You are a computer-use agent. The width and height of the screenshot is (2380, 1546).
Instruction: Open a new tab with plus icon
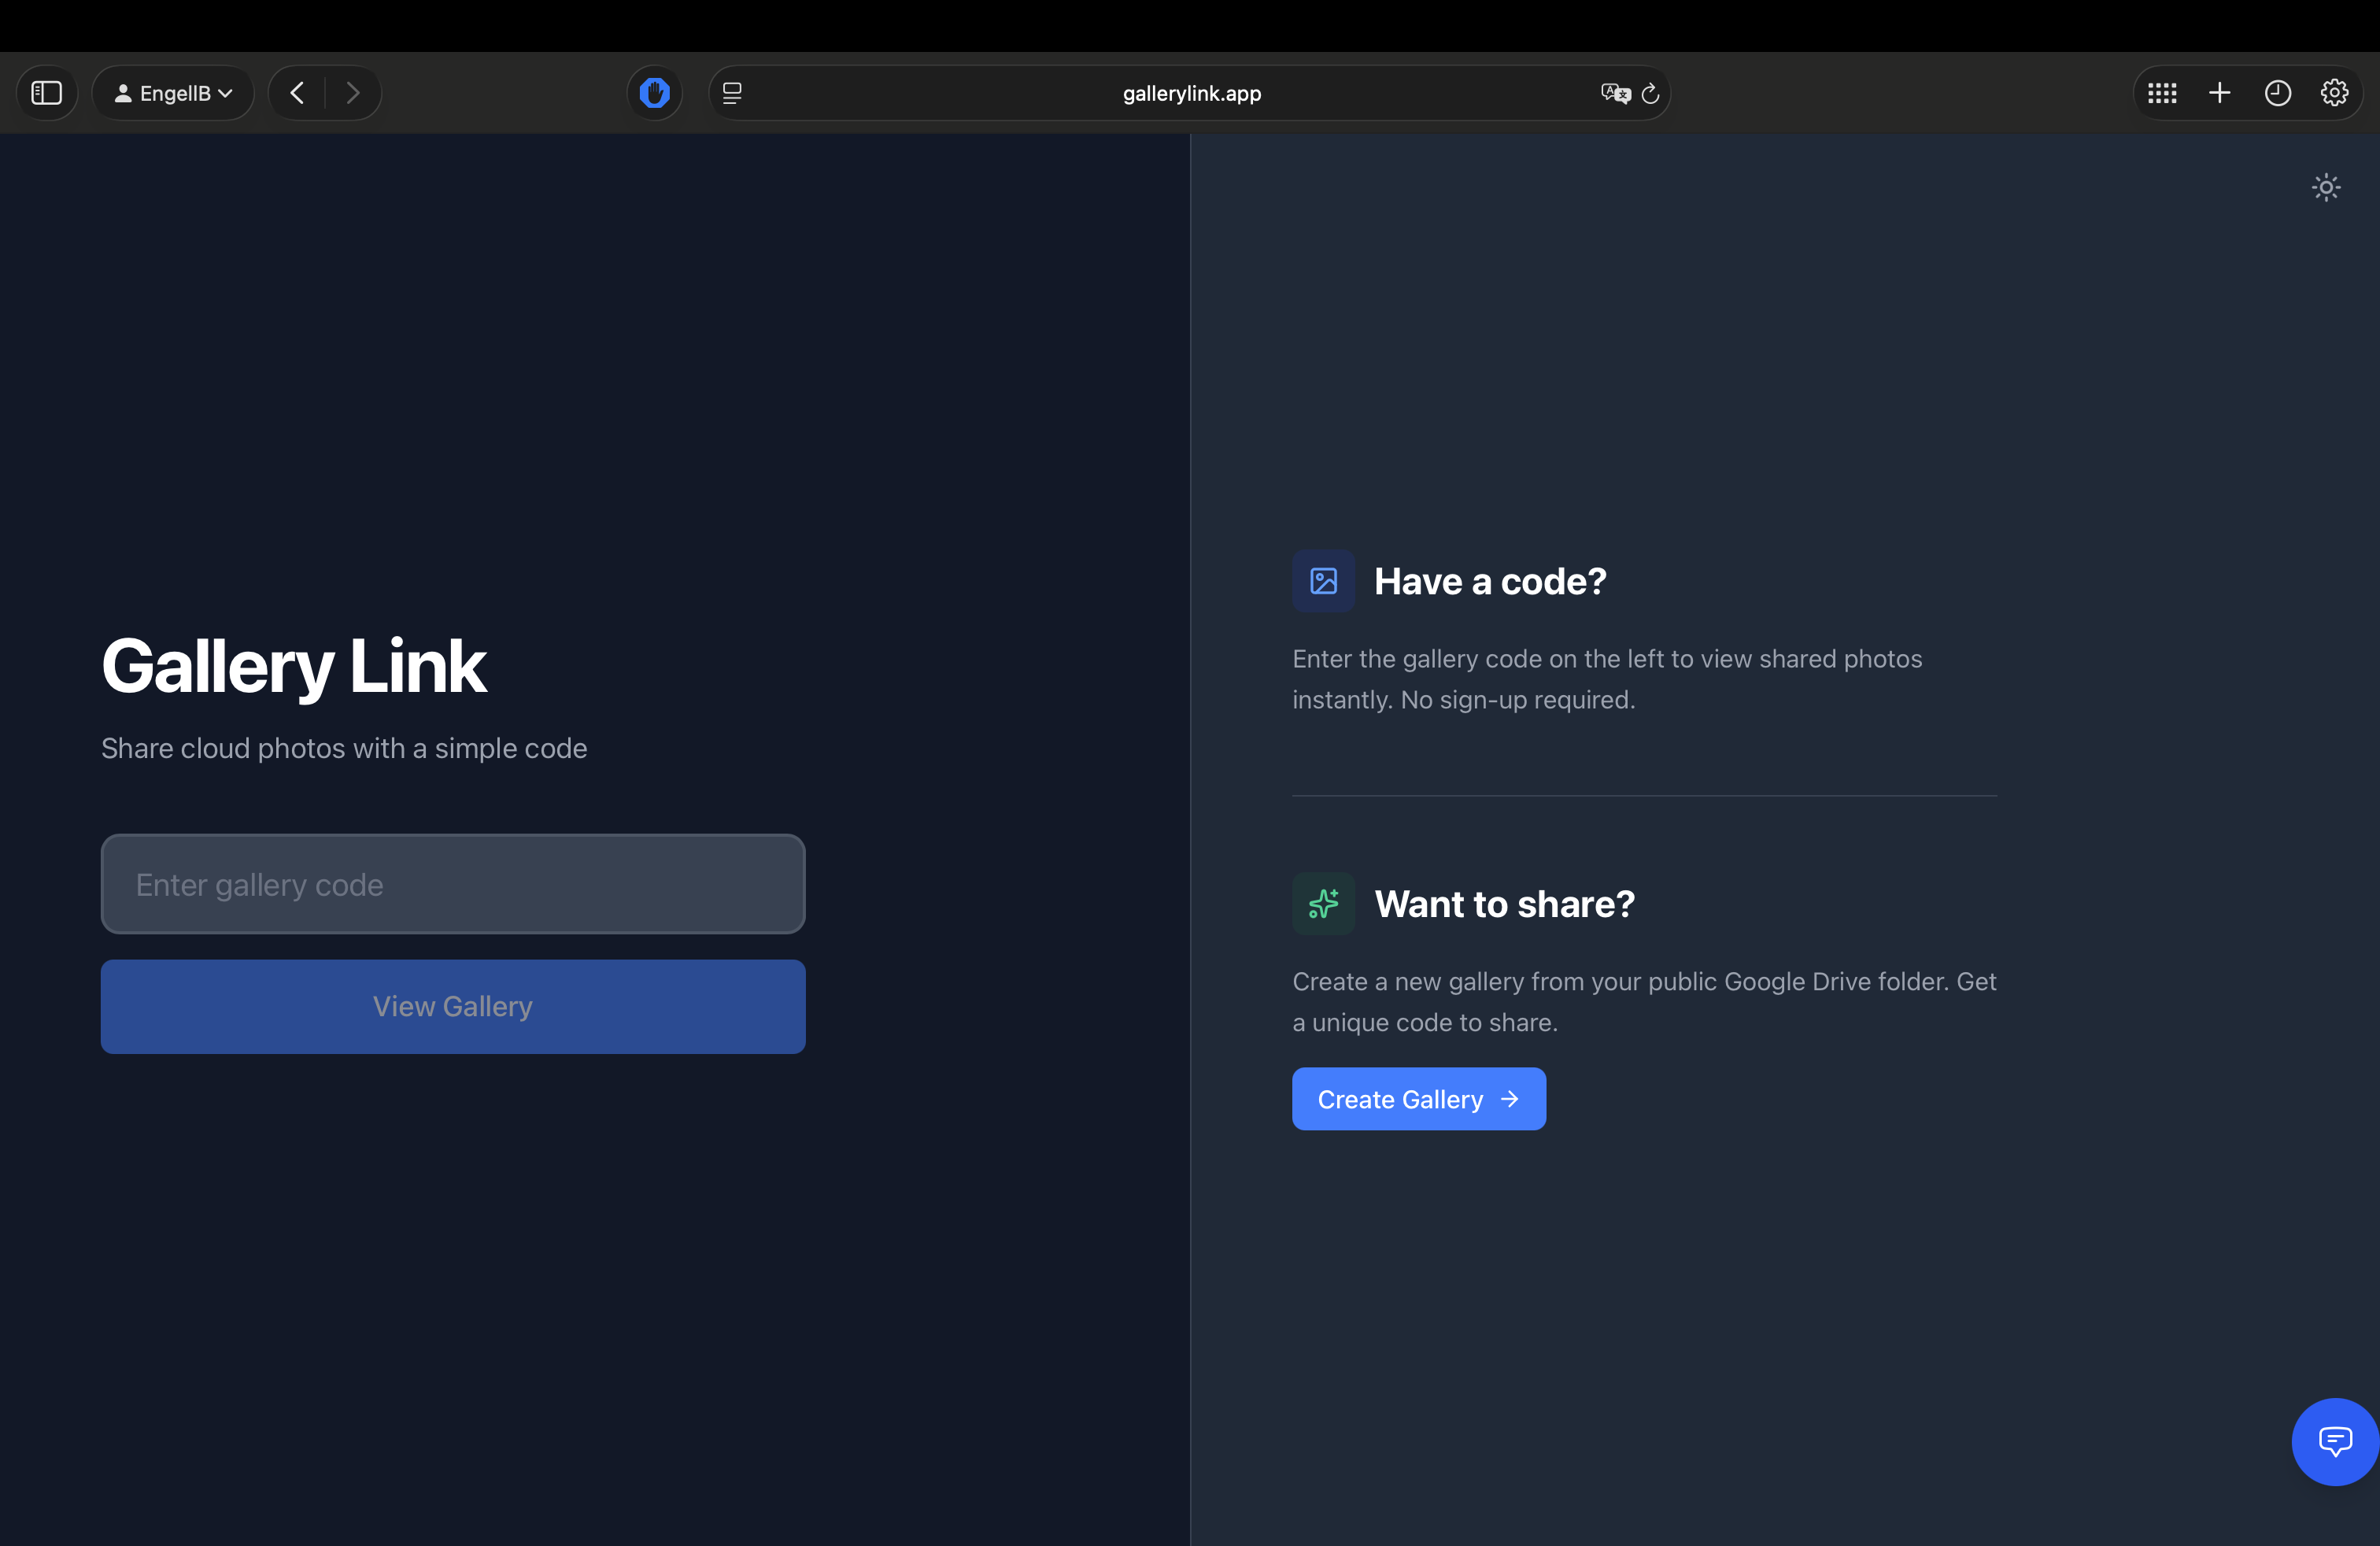(x=2219, y=93)
